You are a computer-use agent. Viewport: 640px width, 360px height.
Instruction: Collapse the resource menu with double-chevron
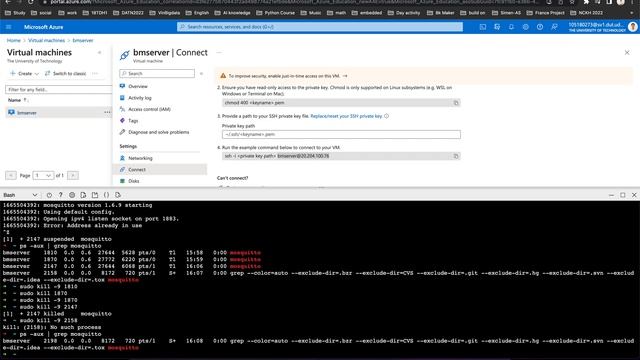[x=201, y=73]
